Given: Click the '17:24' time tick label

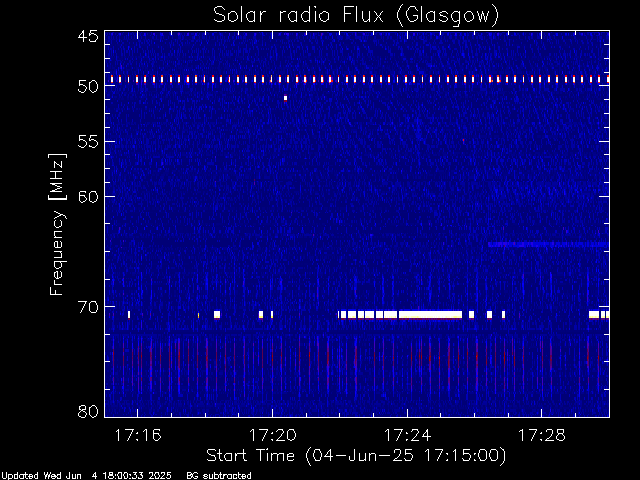Looking at the screenshot, I should 407,436.
